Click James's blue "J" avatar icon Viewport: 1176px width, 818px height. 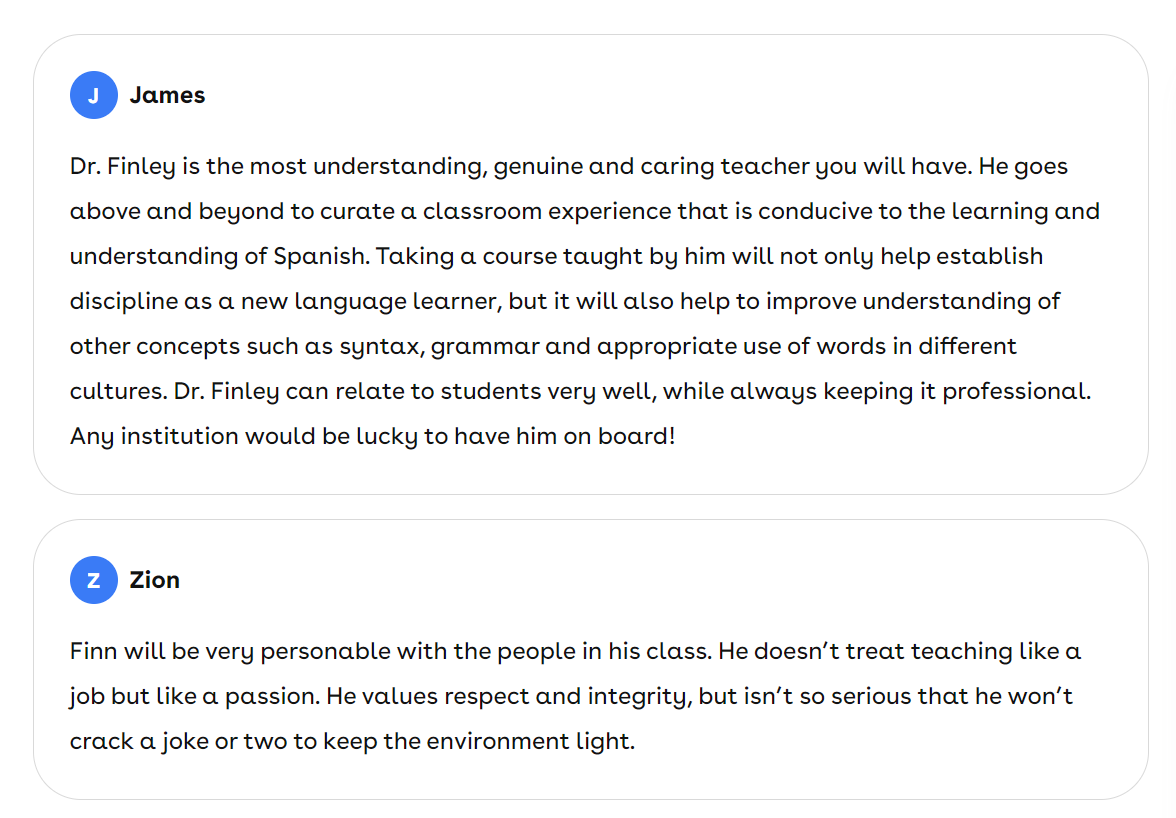point(94,95)
